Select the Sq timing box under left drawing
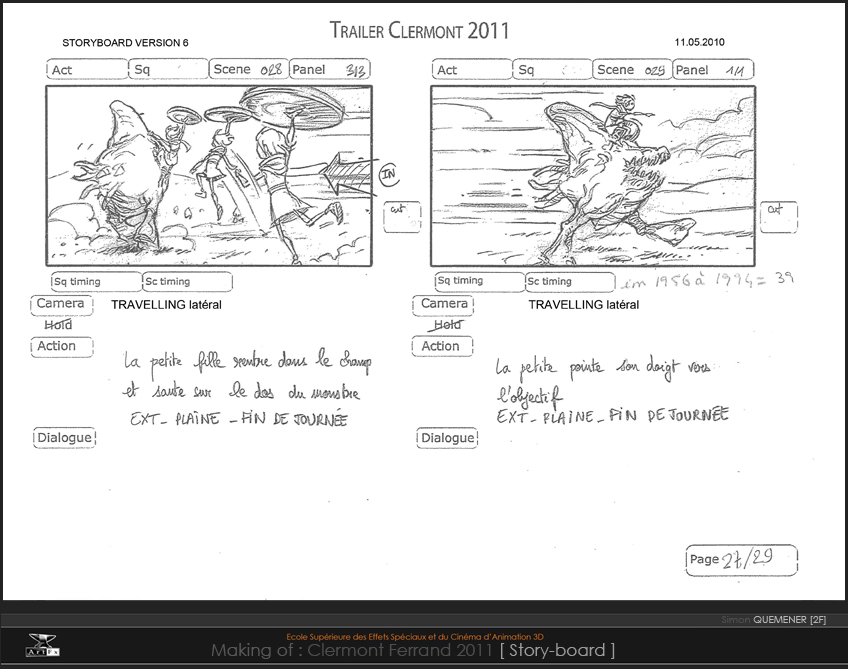The image size is (848, 669). pos(95,282)
